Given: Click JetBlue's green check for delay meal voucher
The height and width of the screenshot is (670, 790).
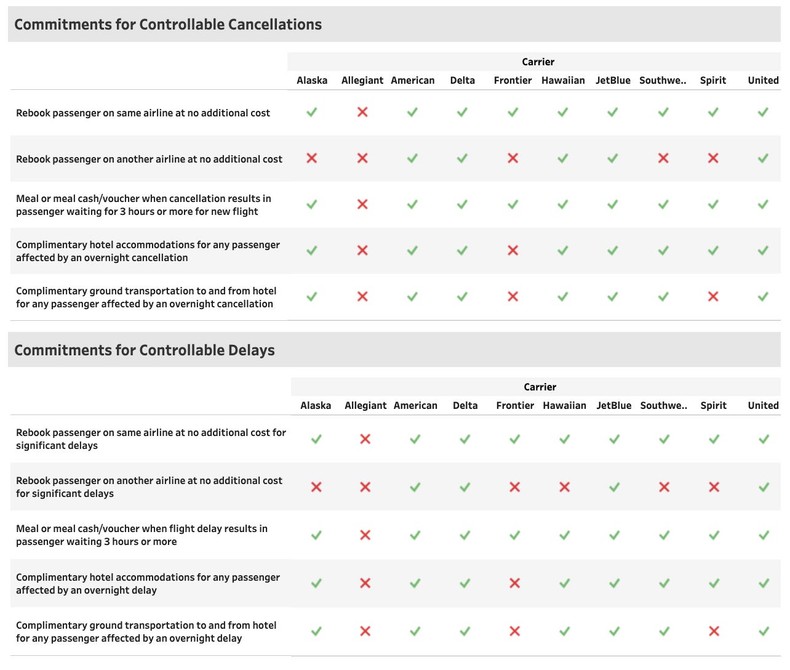Looking at the screenshot, I should (613, 535).
